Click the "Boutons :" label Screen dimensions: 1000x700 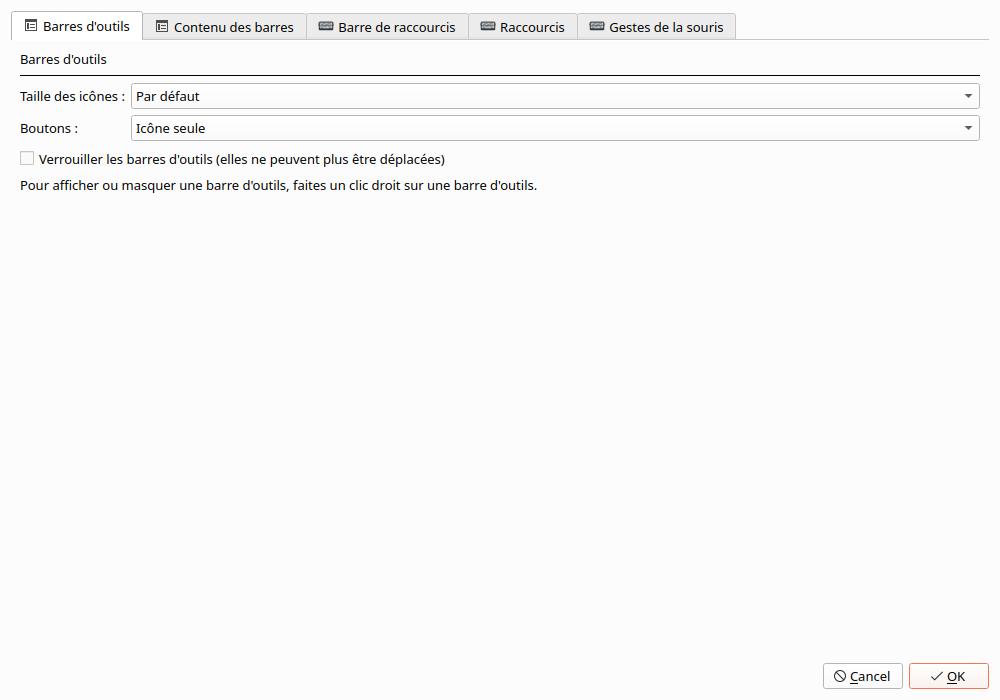(x=49, y=128)
